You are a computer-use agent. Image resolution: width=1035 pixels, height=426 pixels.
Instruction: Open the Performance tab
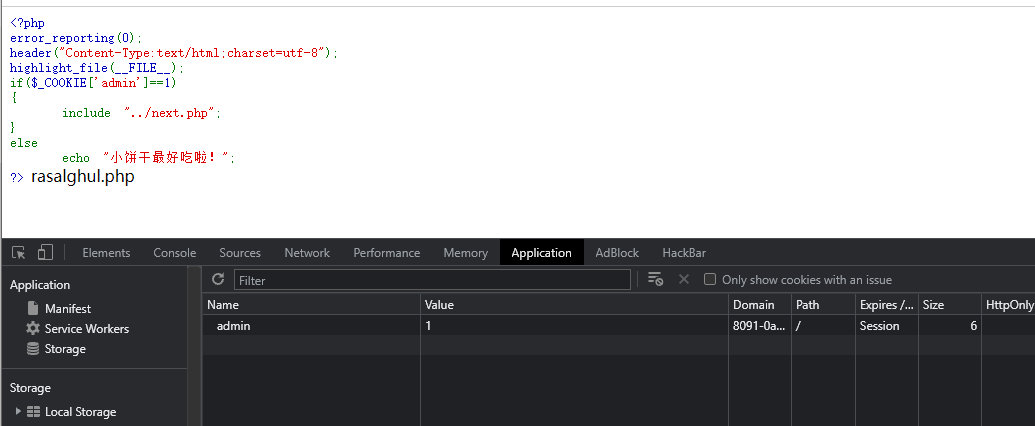pyautogui.click(x=386, y=253)
